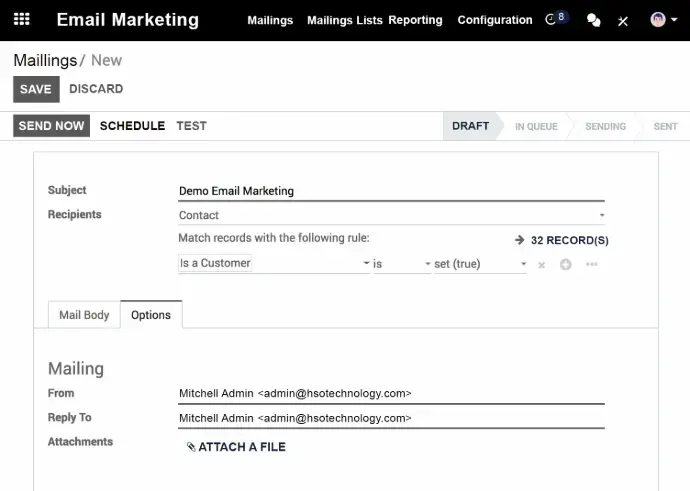Open the activities clock icon with badge
Viewport: 690px width, 491px height.
pos(555,19)
